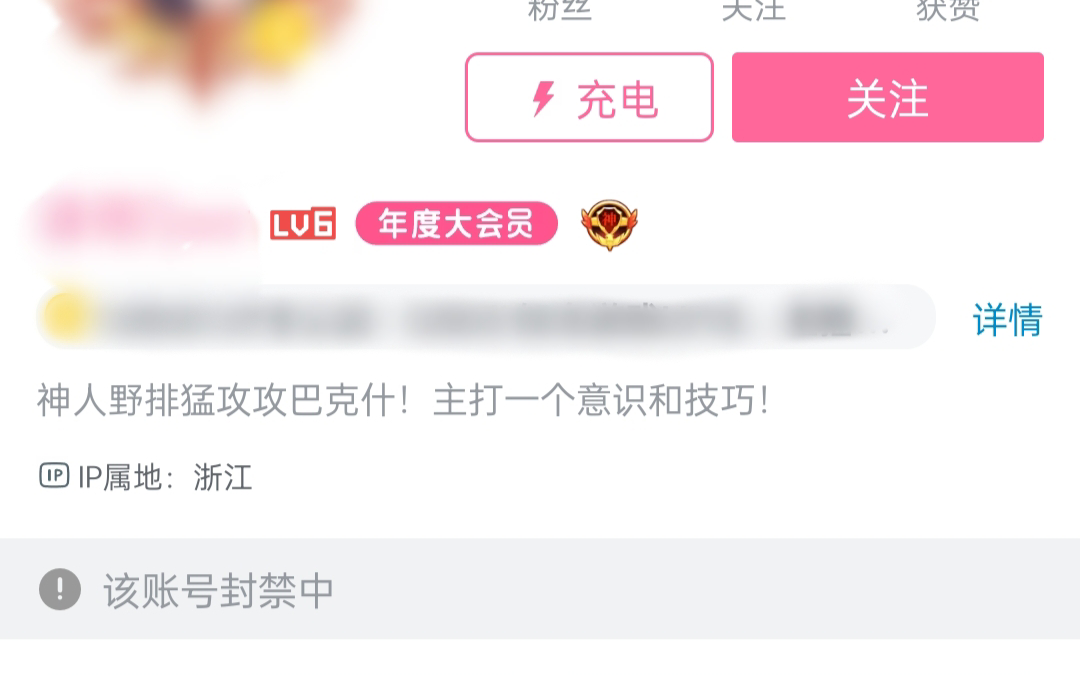Tap the account banned warning icon
This screenshot has height=675, width=1080.
coord(60,590)
